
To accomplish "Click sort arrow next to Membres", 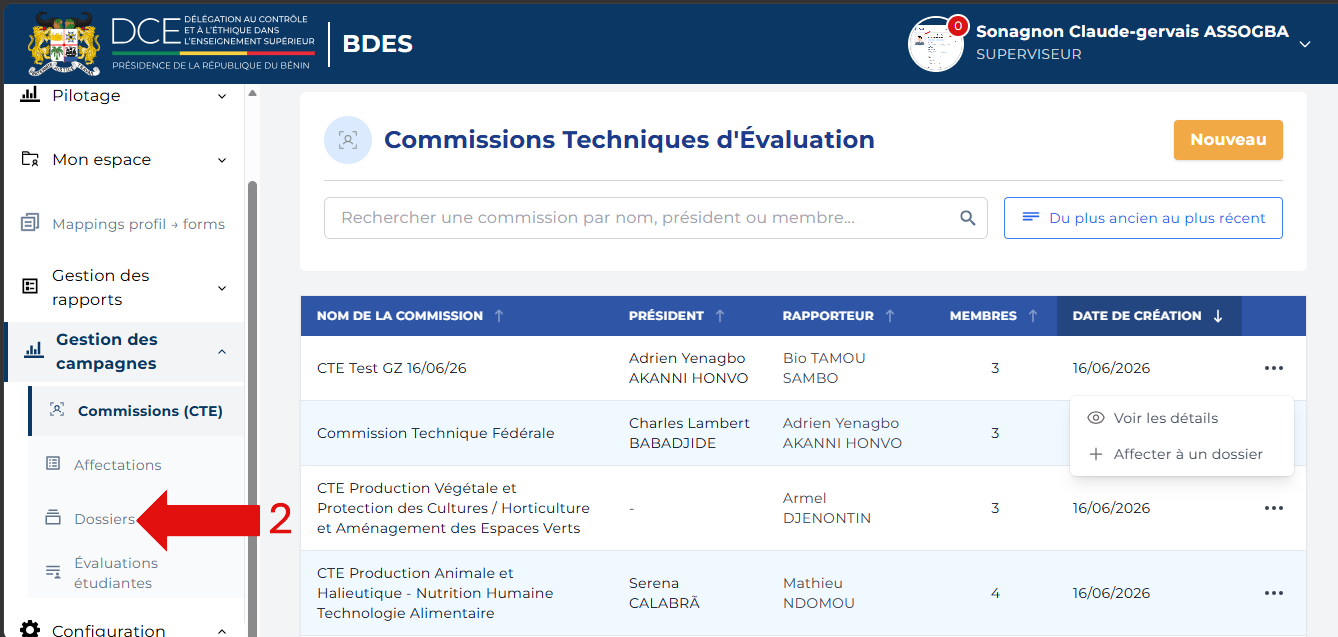I will pyautogui.click(x=1033, y=316).
